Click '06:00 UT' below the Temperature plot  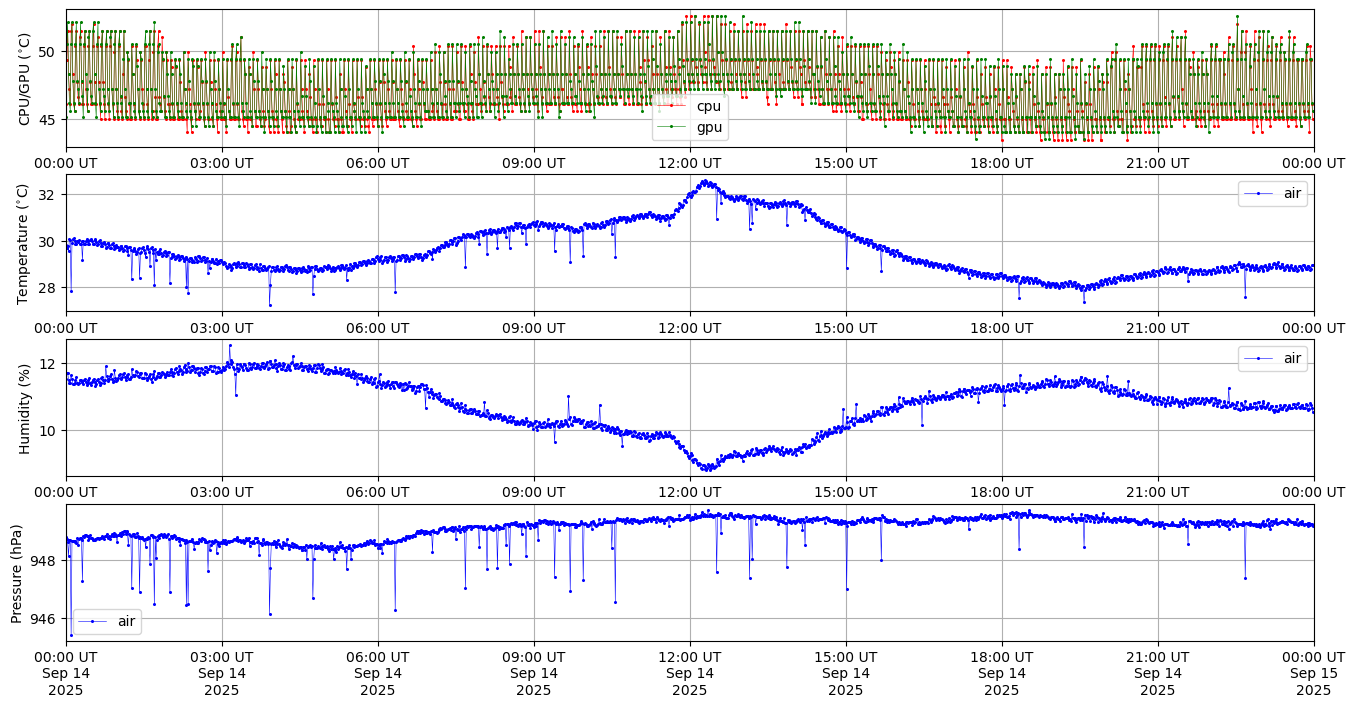click(x=378, y=327)
